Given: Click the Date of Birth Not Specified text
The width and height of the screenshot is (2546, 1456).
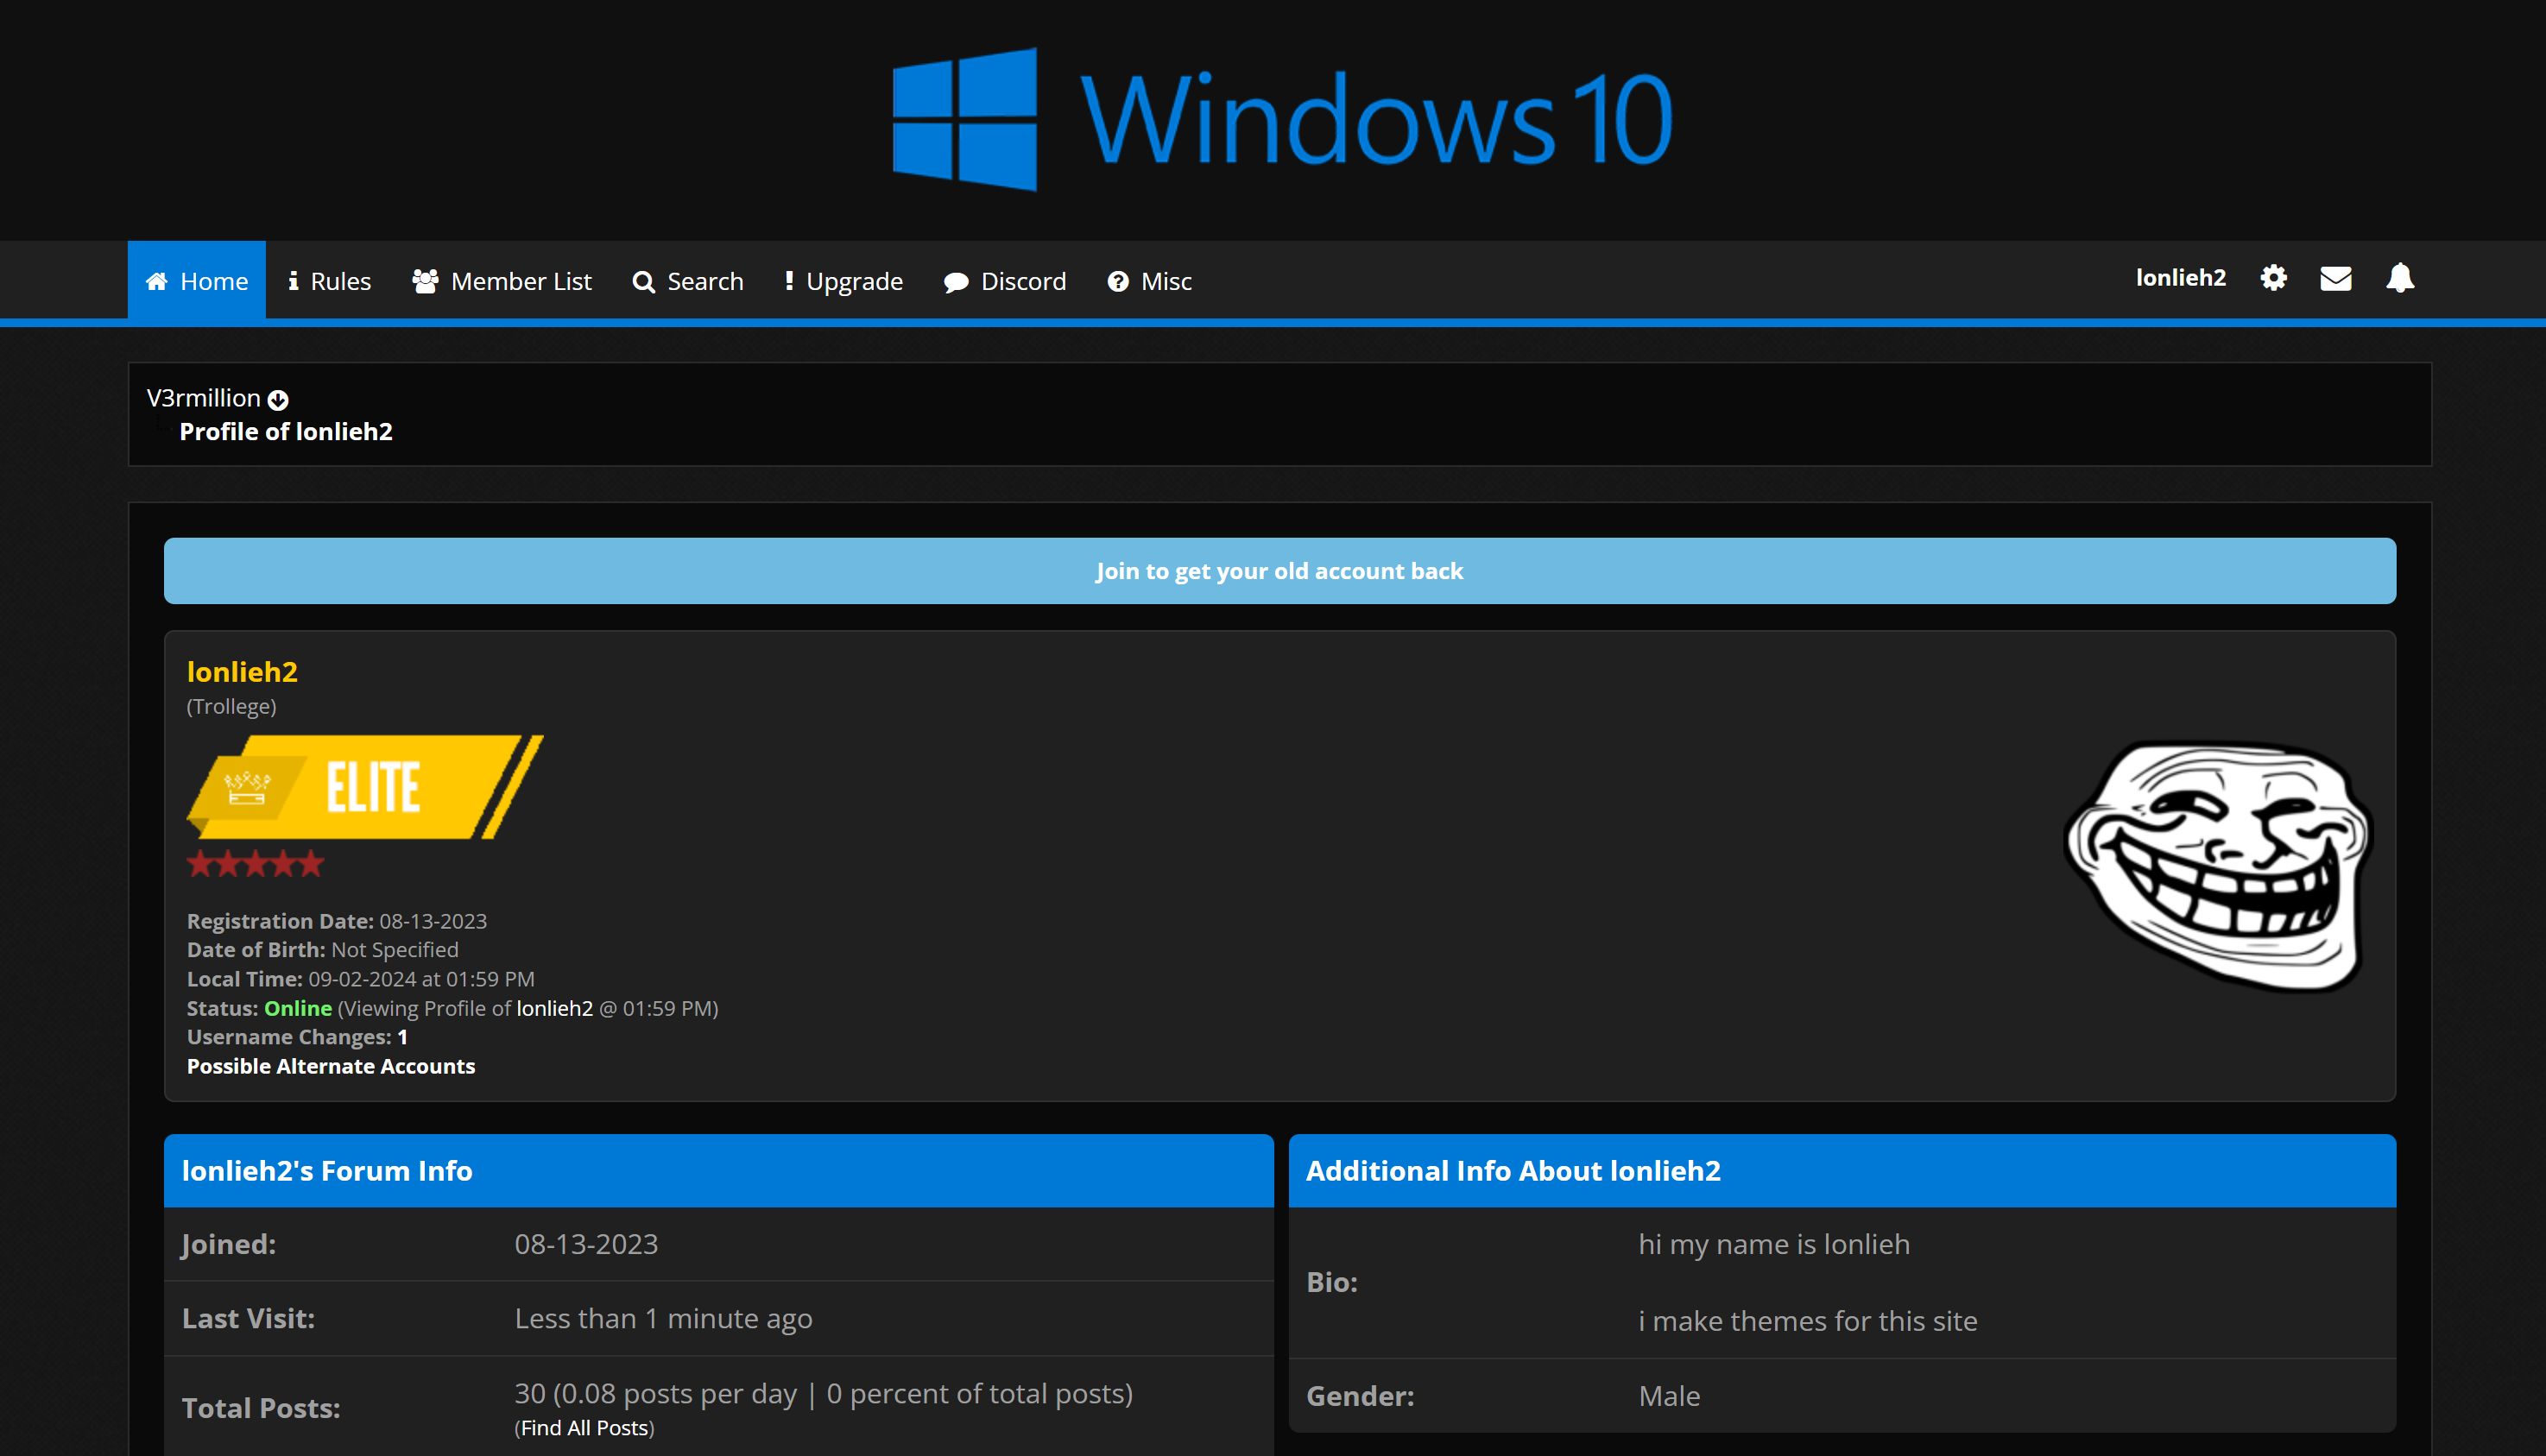Looking at the screenshot, I should (x=323, y=950).
